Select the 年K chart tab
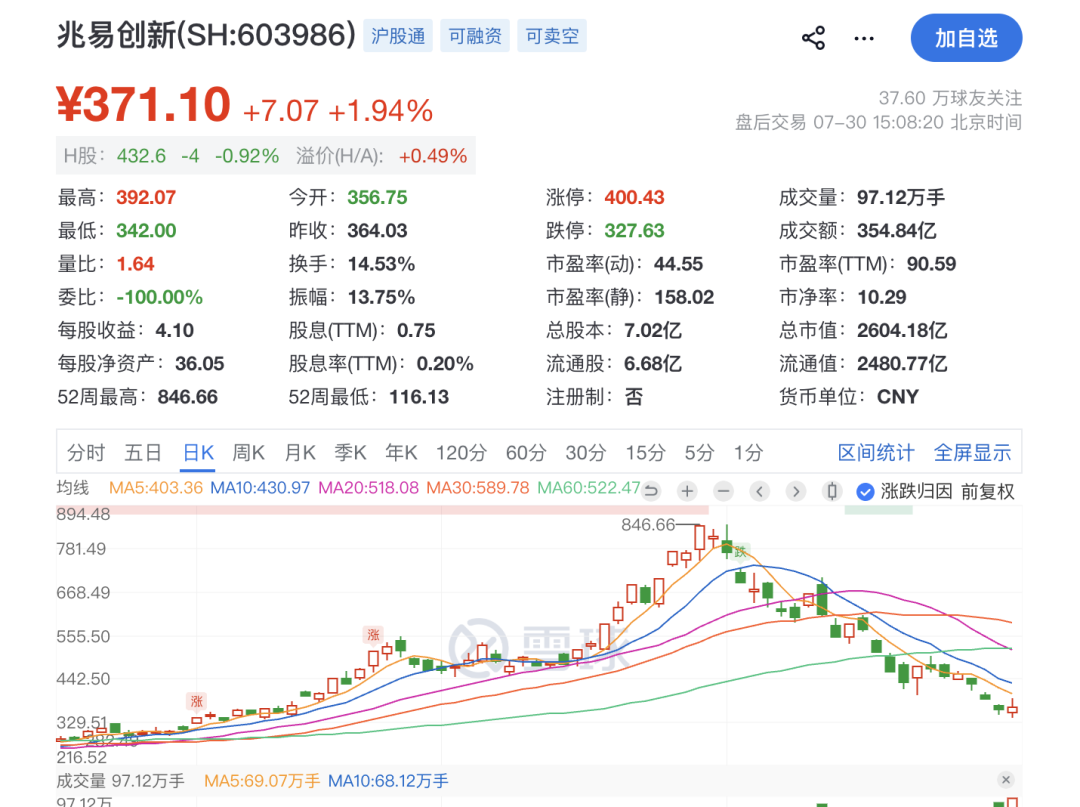 pos(401,452)
